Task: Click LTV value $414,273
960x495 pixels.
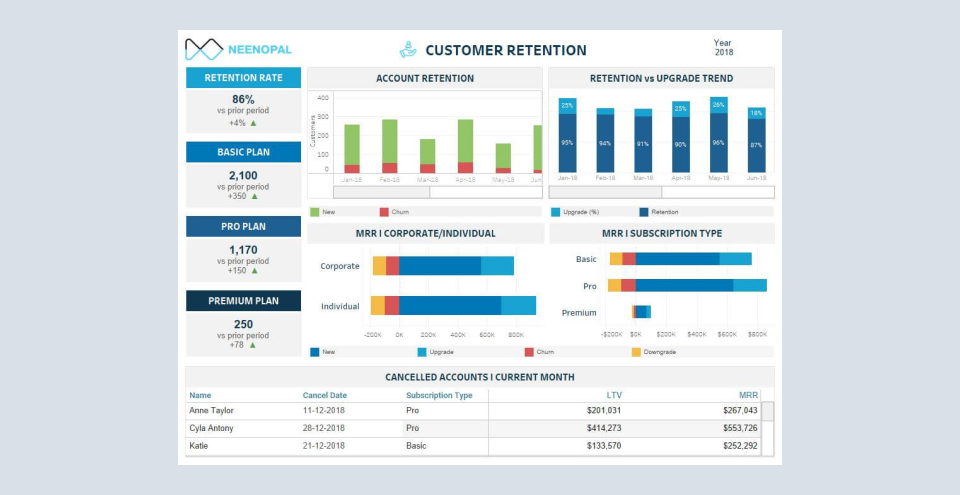Action: (604, 428)
